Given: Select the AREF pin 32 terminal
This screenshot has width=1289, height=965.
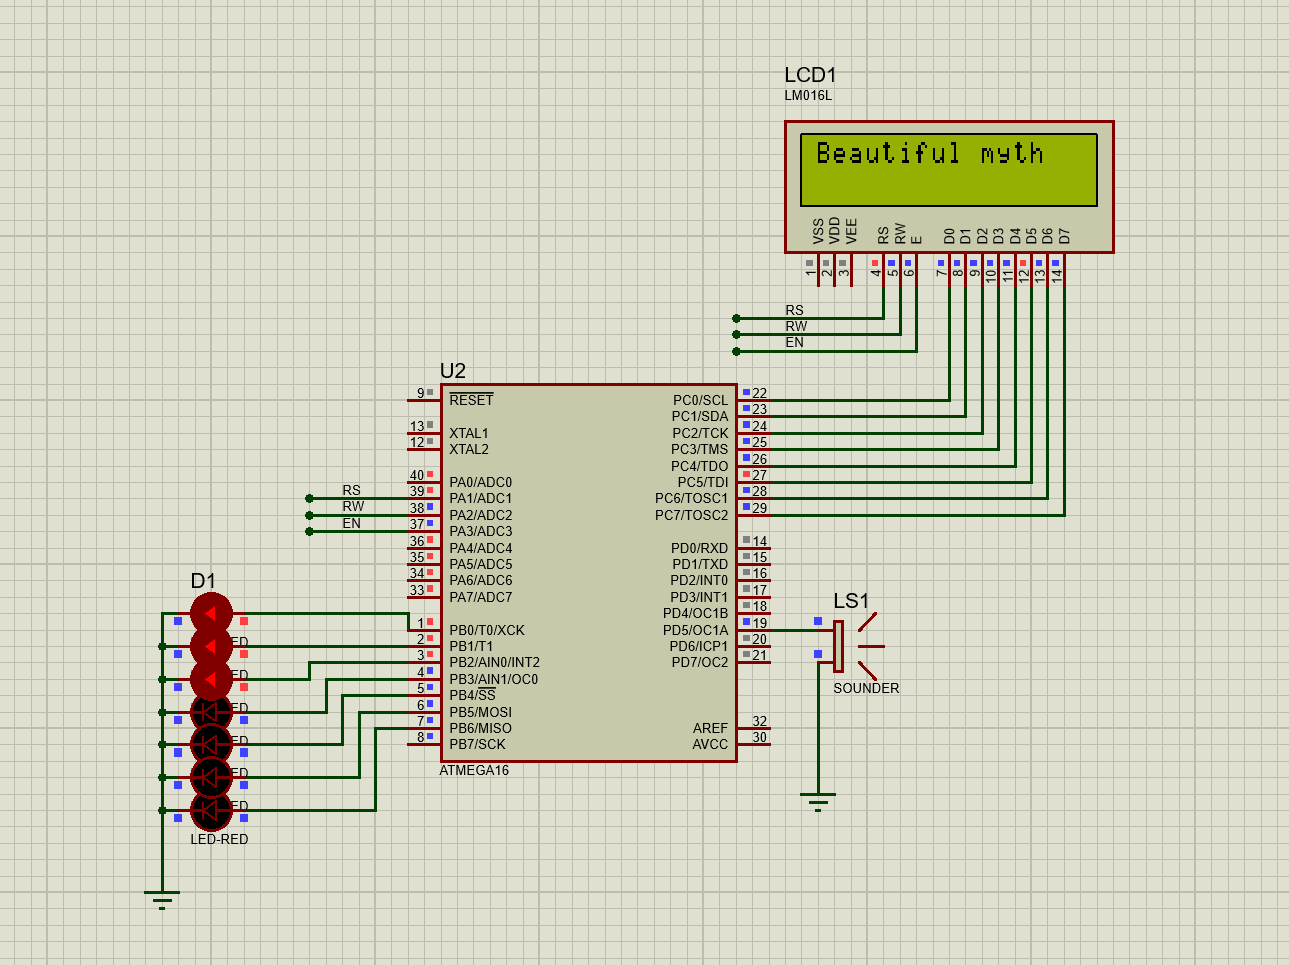Looking at the screenshot, I should (760, 729).
